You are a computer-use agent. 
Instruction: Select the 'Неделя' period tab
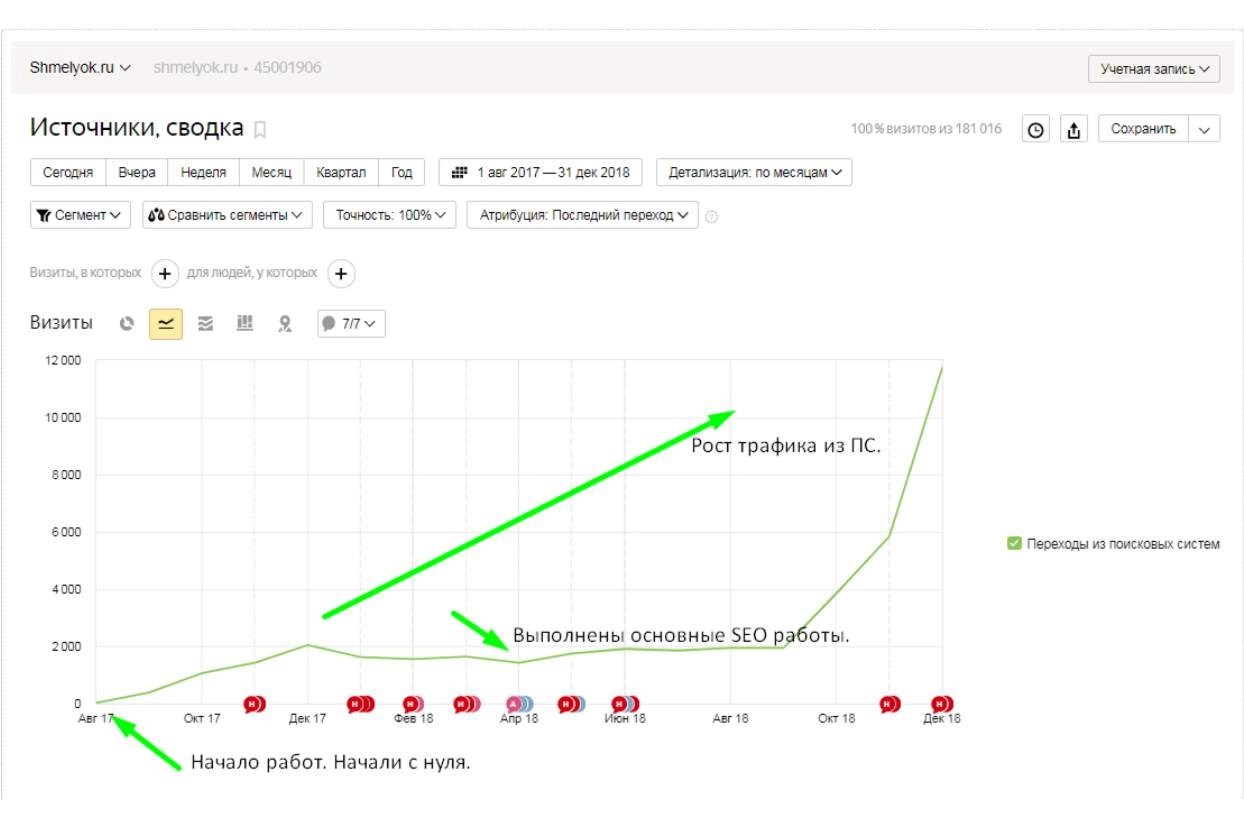click(203, 172)
